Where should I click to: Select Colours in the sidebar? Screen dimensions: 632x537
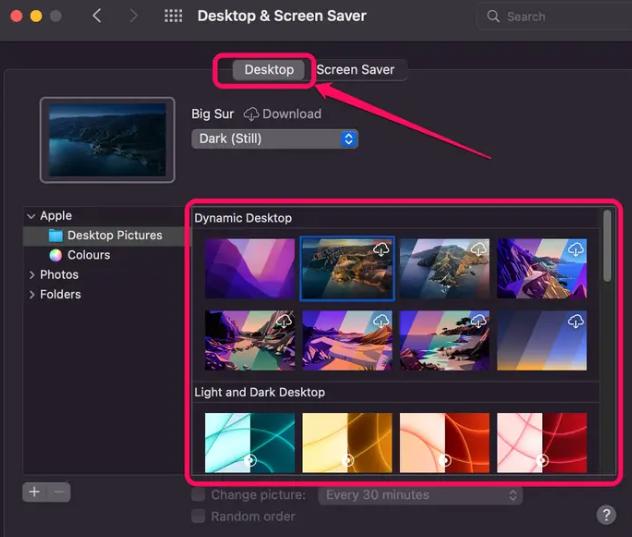89,255
